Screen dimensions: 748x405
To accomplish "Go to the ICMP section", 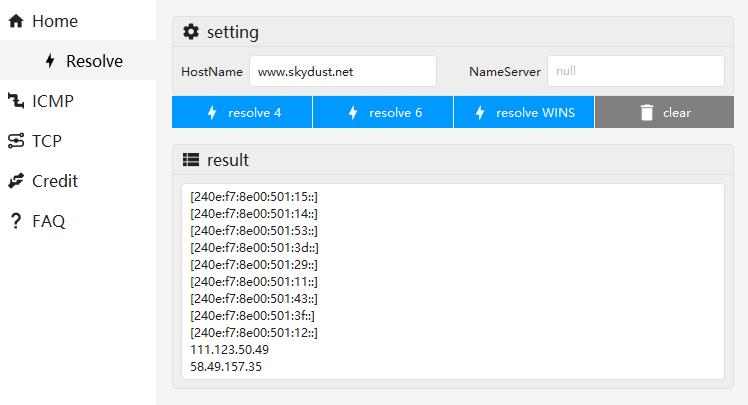I will coord(53,101).
